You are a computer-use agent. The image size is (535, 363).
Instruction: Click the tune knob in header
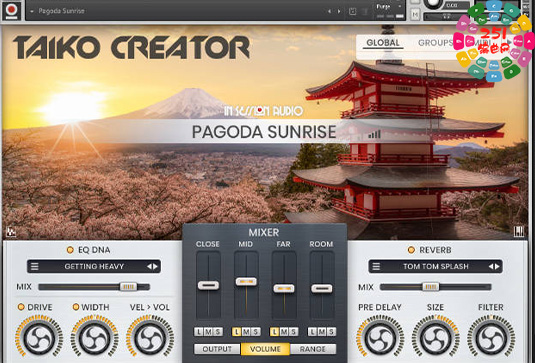pos(433,4)
